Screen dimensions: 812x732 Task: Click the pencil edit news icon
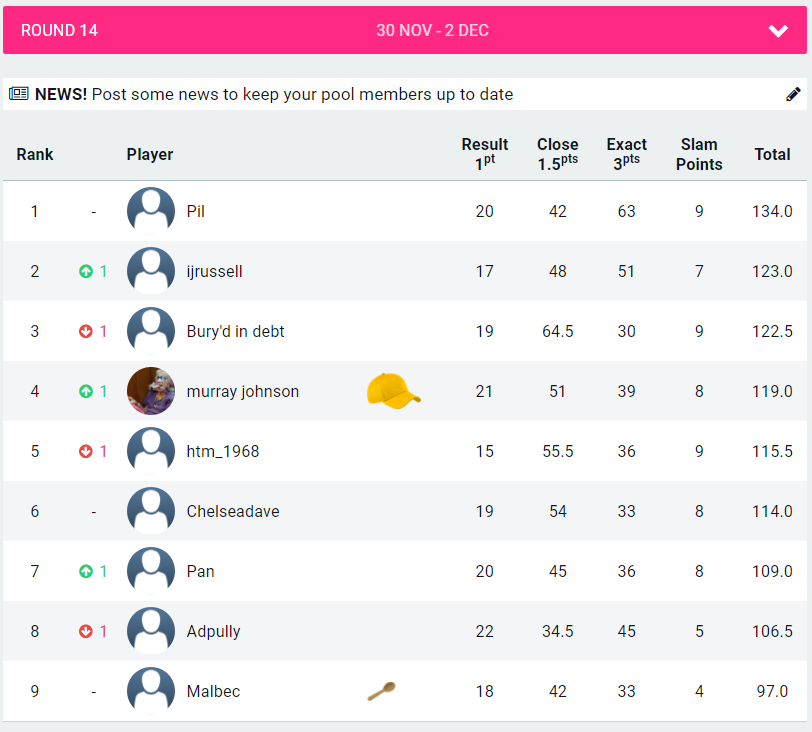pos(793,94)
